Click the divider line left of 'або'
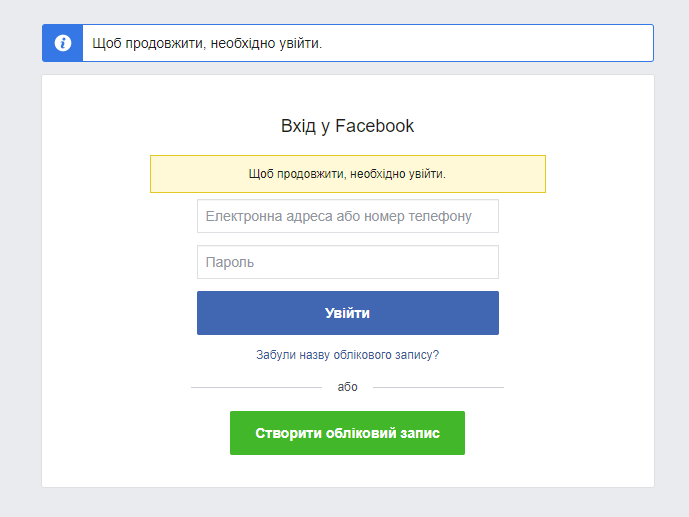Image resolution: width=689 pixels, height=517 pixels. [255, 387]
